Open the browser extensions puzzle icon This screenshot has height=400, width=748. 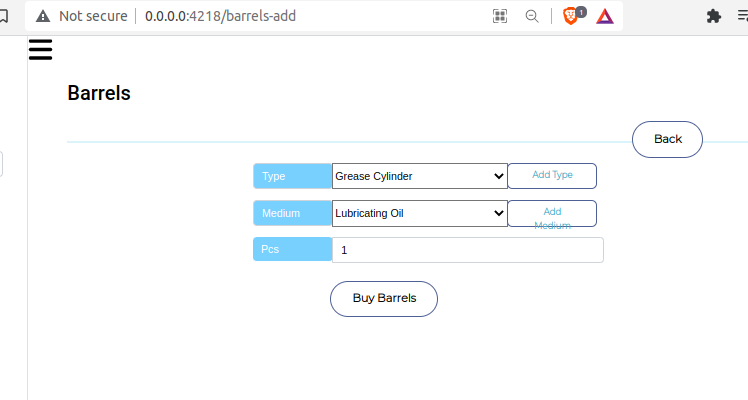click(x=713, y=16)
